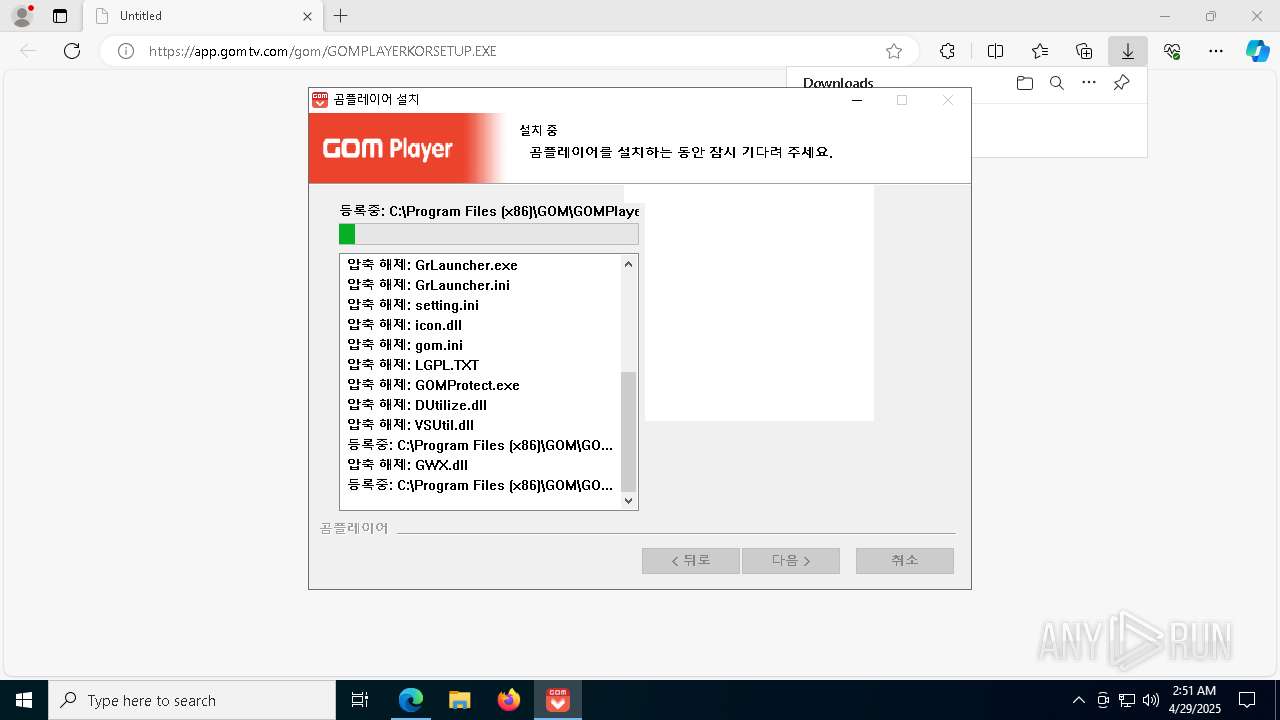This screenshot has height=720, width=1280.
Task: Close the Untitled tab
Action: [x=307, y=16]
